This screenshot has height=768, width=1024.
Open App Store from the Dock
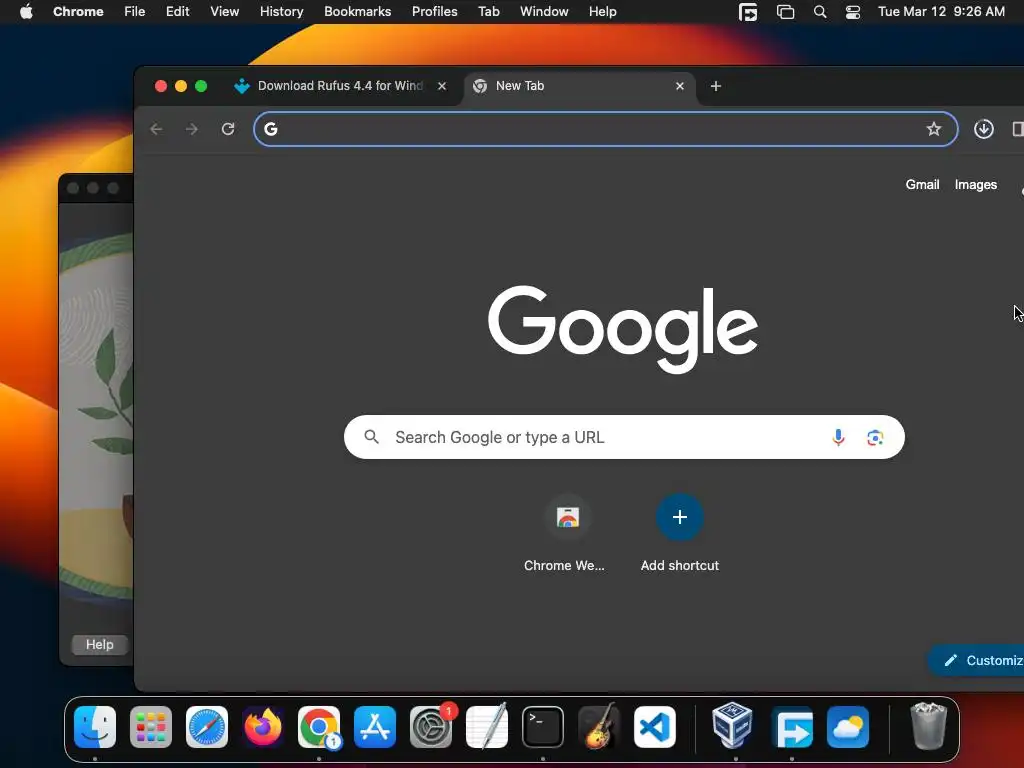[x=375, y=727]
